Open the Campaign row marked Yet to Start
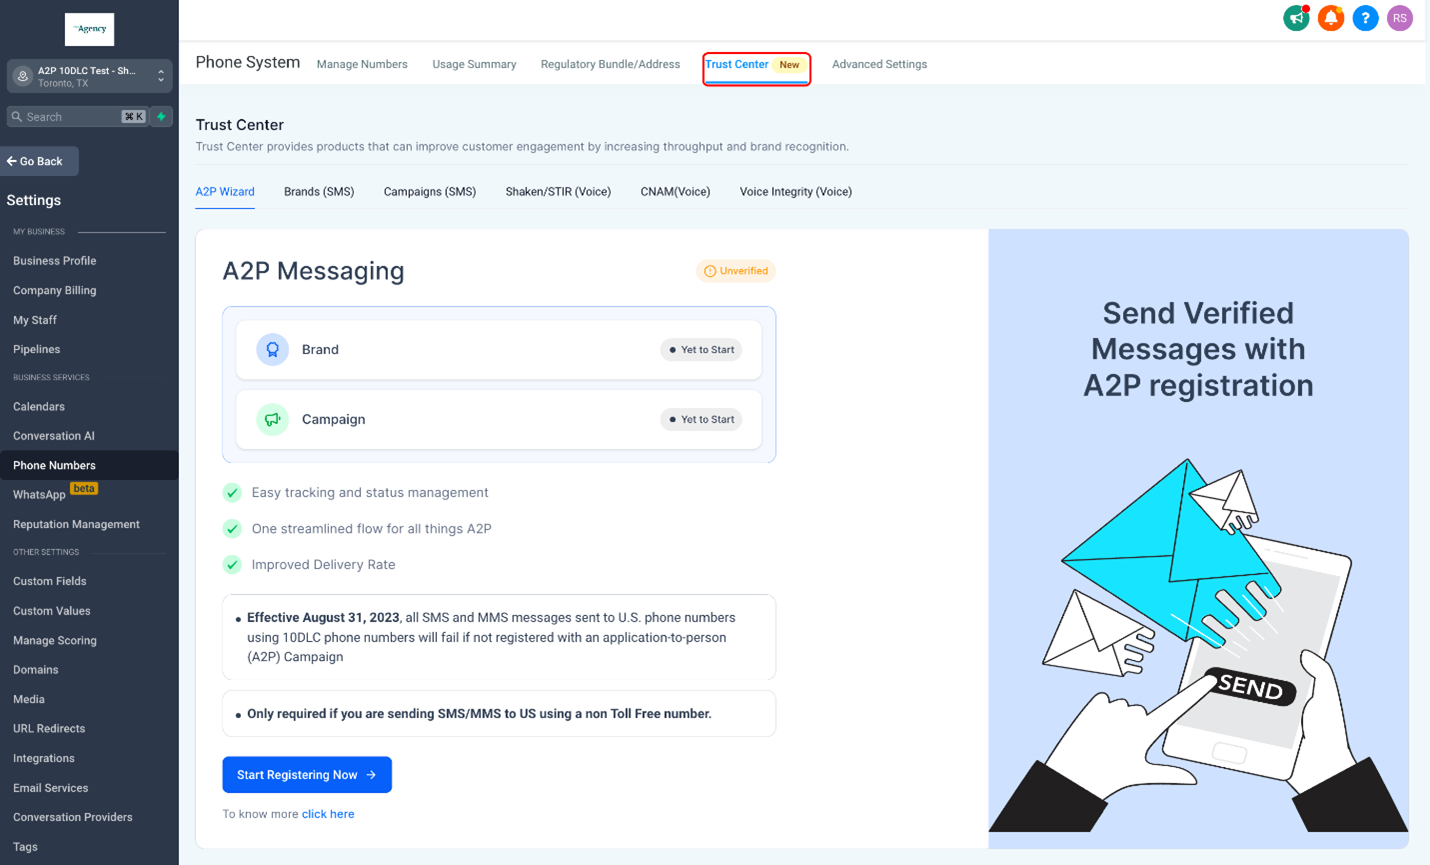1430x865 pixels. 499,419
